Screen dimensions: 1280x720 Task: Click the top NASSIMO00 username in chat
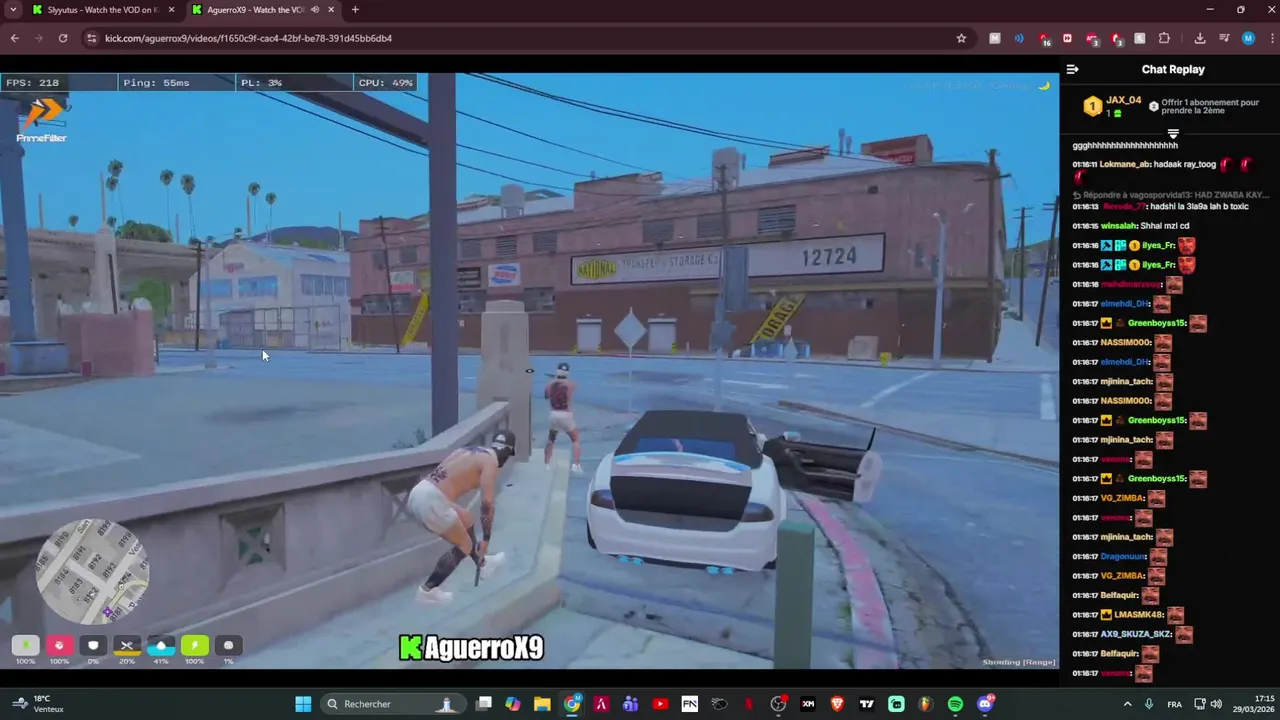pos(1126,343)
